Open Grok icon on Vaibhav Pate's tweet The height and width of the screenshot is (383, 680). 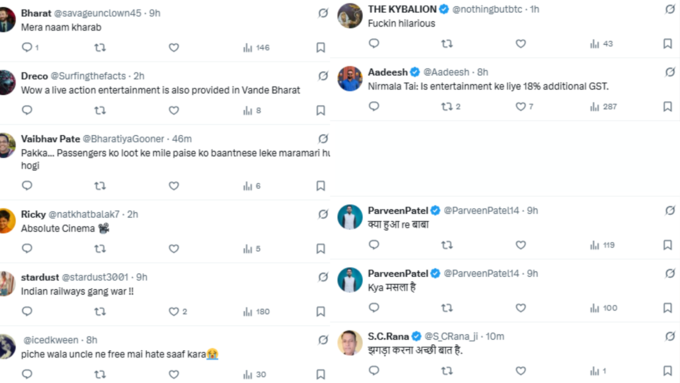323,139
